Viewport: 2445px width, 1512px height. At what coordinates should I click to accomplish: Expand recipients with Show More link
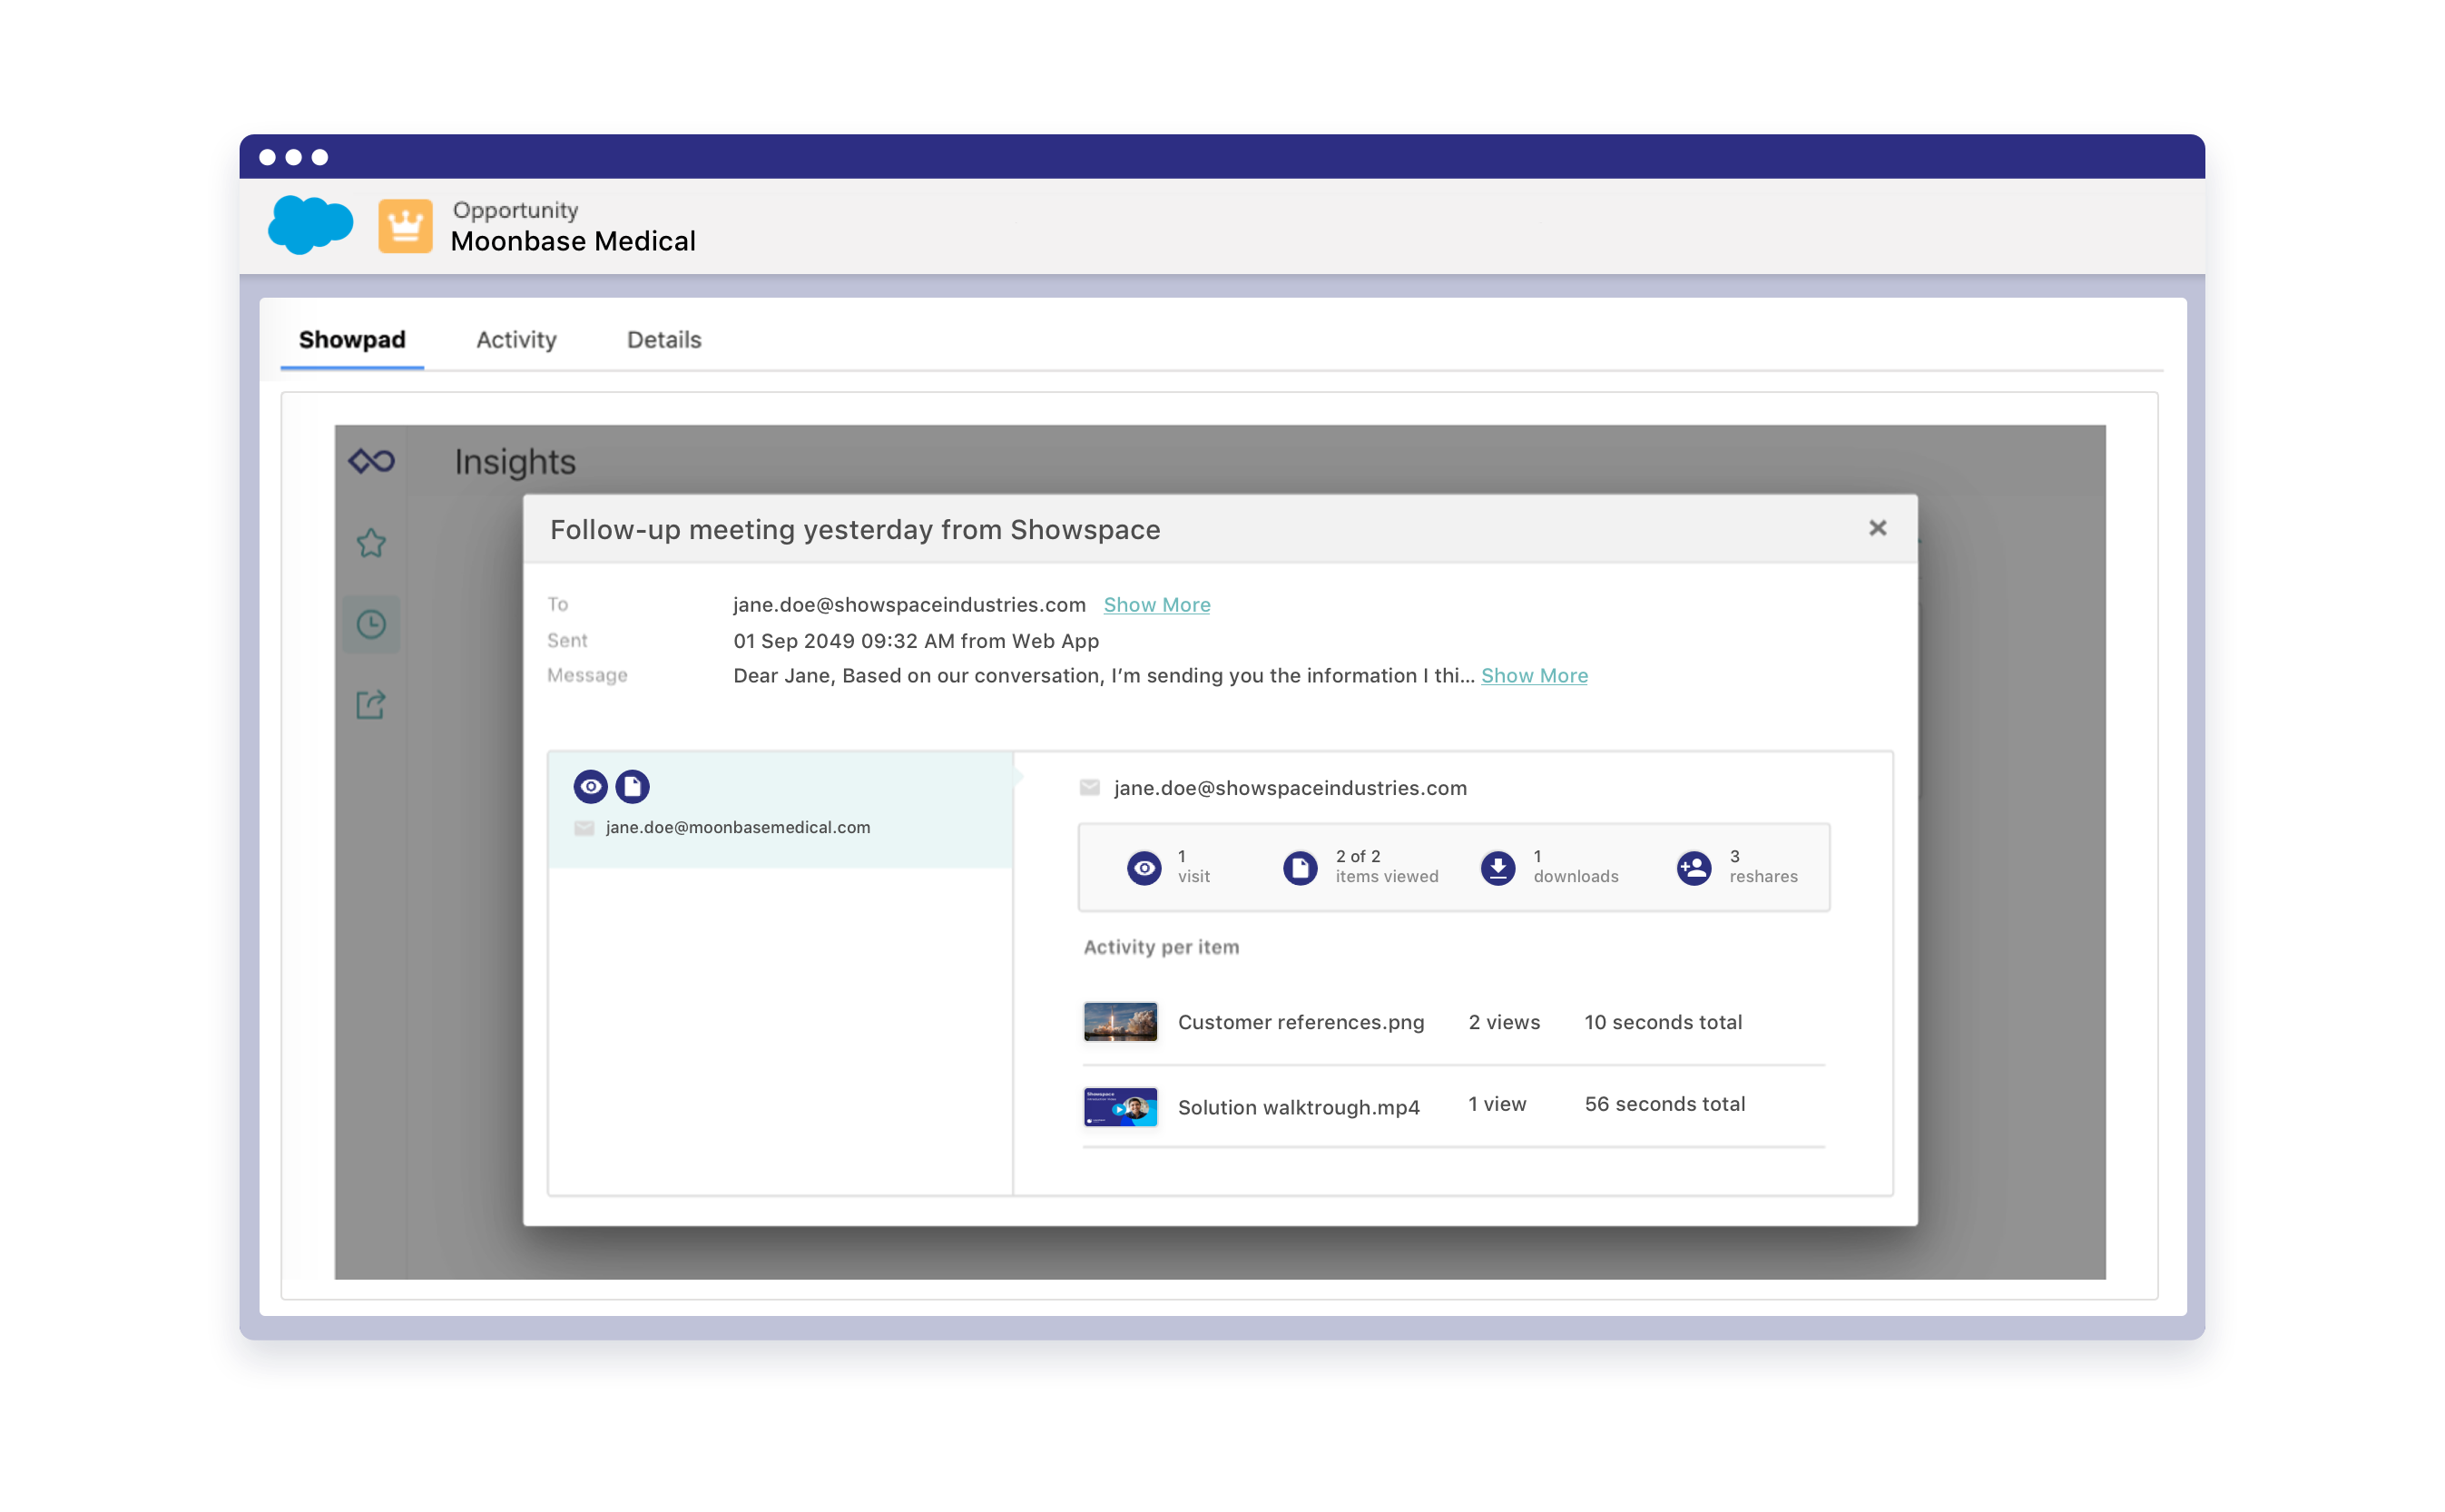pyautogui.click(x=1156, y=605)
